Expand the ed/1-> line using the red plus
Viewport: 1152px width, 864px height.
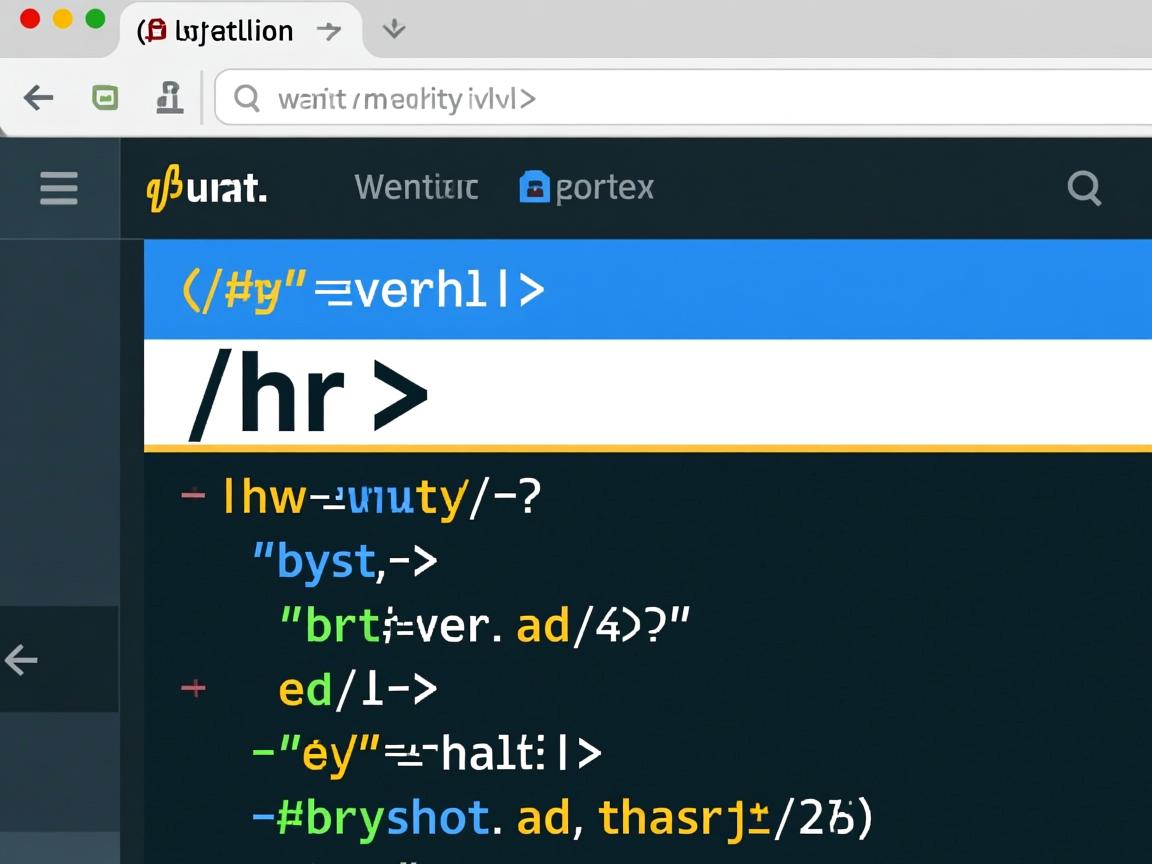tap(192, 688)
